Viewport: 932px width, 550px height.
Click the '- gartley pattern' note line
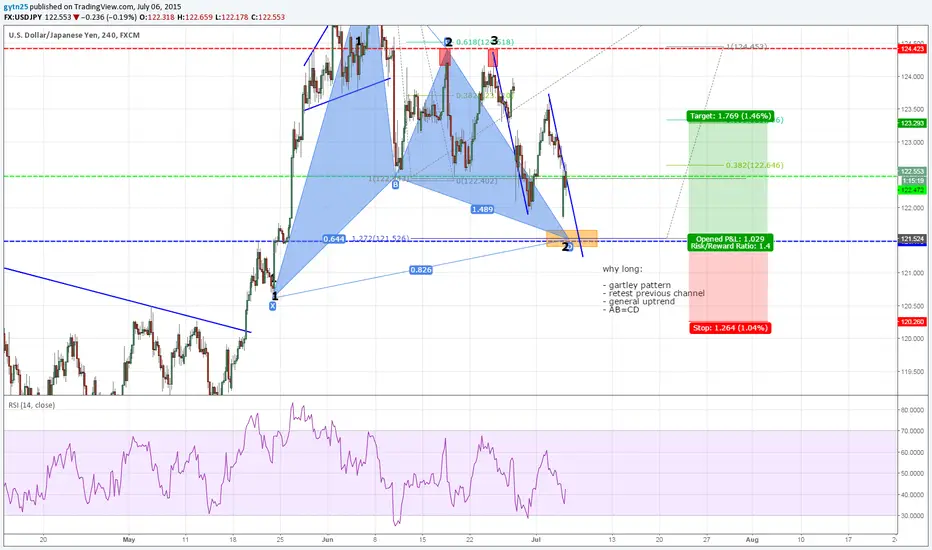(x=637, y=285)
